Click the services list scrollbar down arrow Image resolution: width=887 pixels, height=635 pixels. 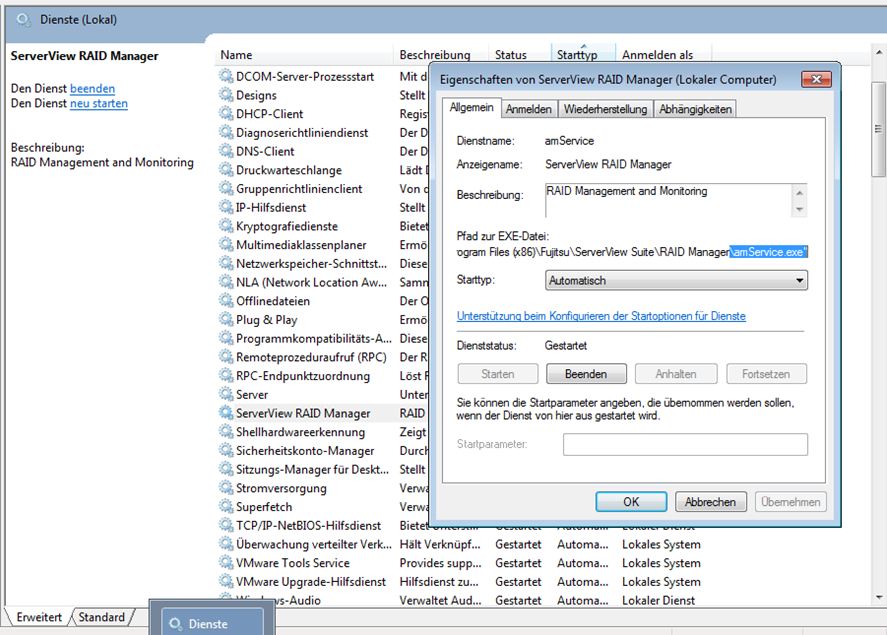point(879,597)
